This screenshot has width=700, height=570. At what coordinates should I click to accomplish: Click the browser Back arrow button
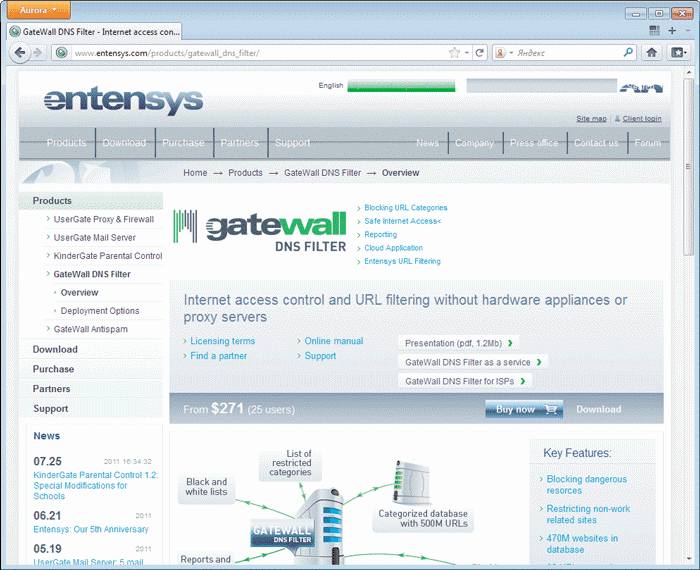tap(20, 53)
